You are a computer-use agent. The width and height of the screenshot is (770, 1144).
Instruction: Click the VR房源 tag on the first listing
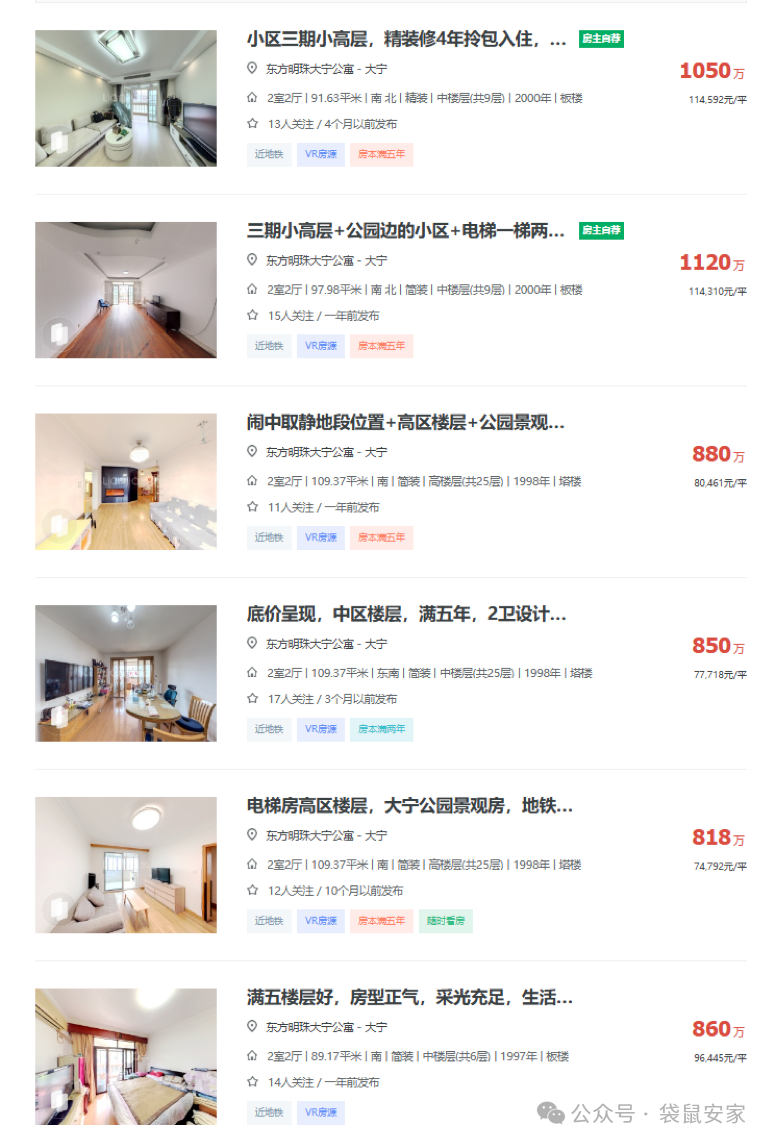(321, 155)
